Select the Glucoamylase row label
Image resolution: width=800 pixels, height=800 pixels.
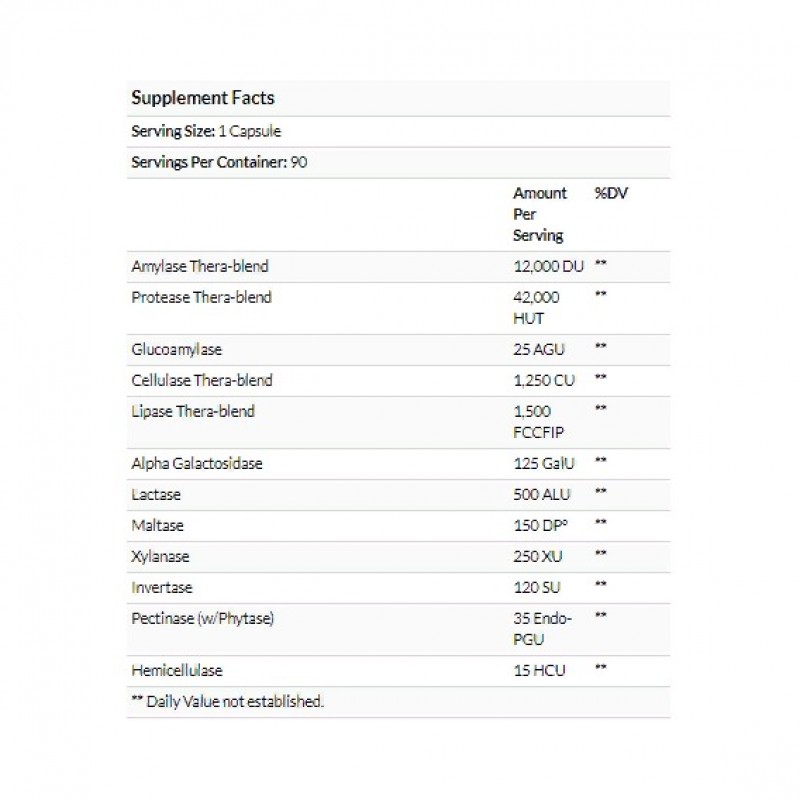177,349
